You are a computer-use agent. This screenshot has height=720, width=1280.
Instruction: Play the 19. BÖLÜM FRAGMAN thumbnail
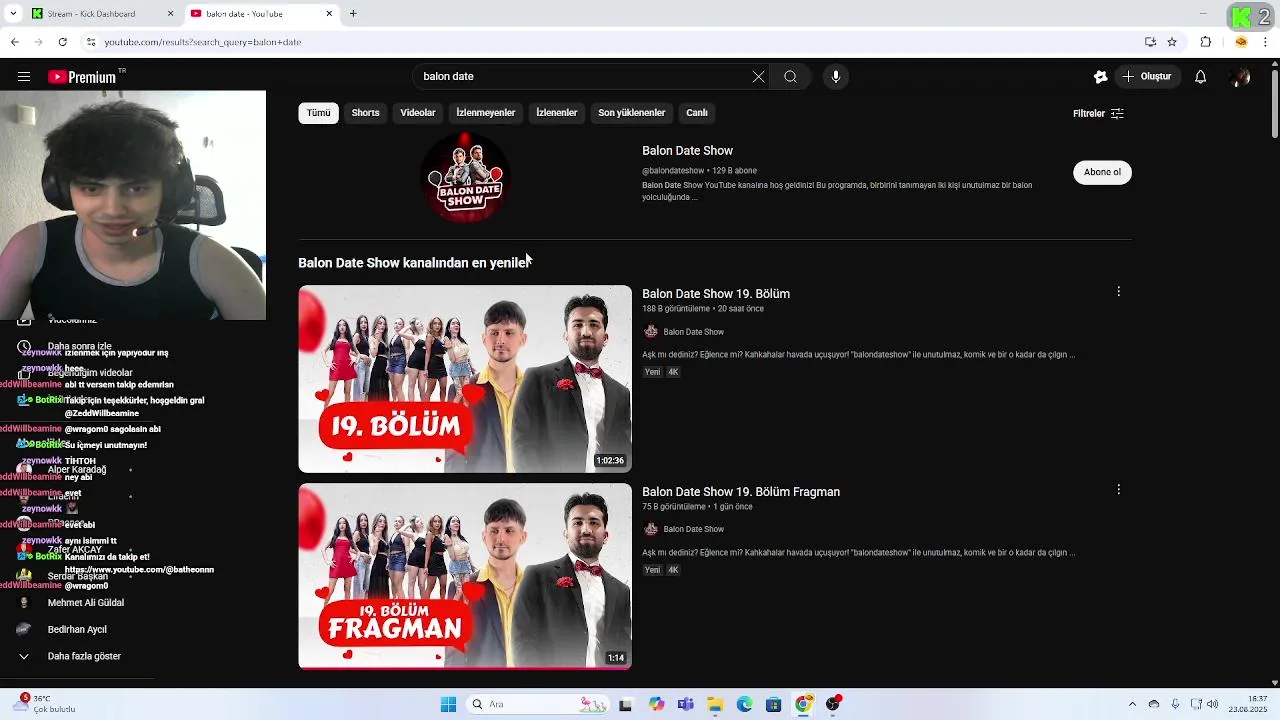465,576
